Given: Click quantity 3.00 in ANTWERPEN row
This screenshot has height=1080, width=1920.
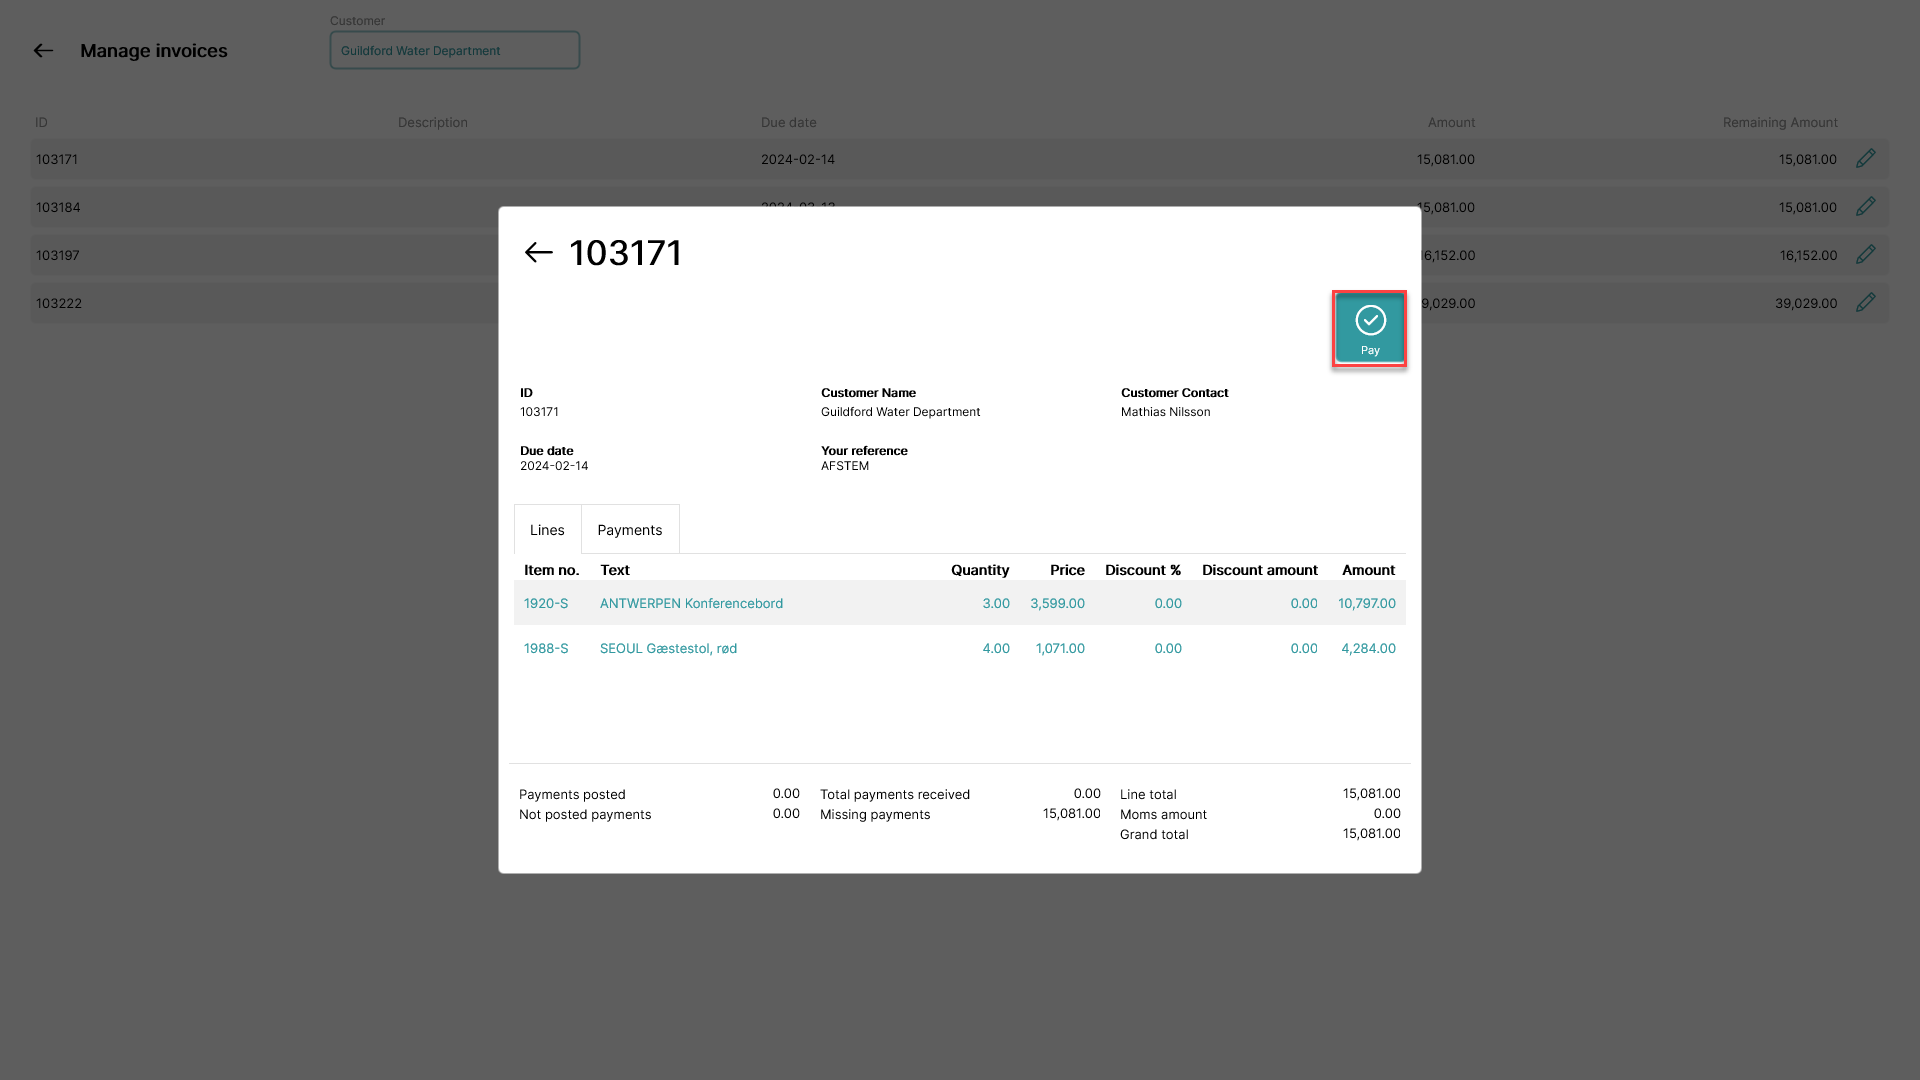Looking at the screenshot, I should tap(996, 603).
